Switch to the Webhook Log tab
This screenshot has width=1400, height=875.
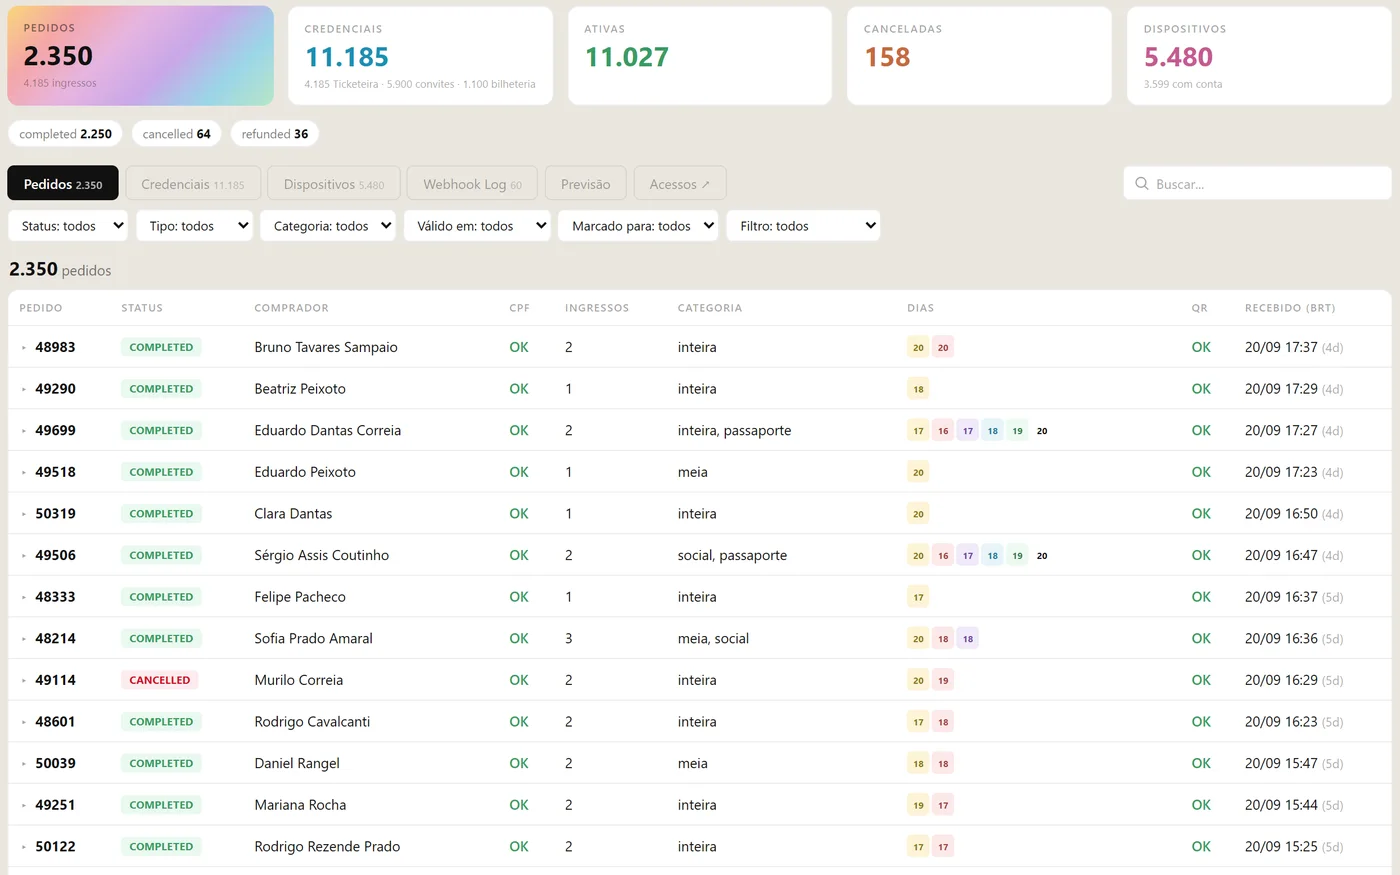pos(472,184)
